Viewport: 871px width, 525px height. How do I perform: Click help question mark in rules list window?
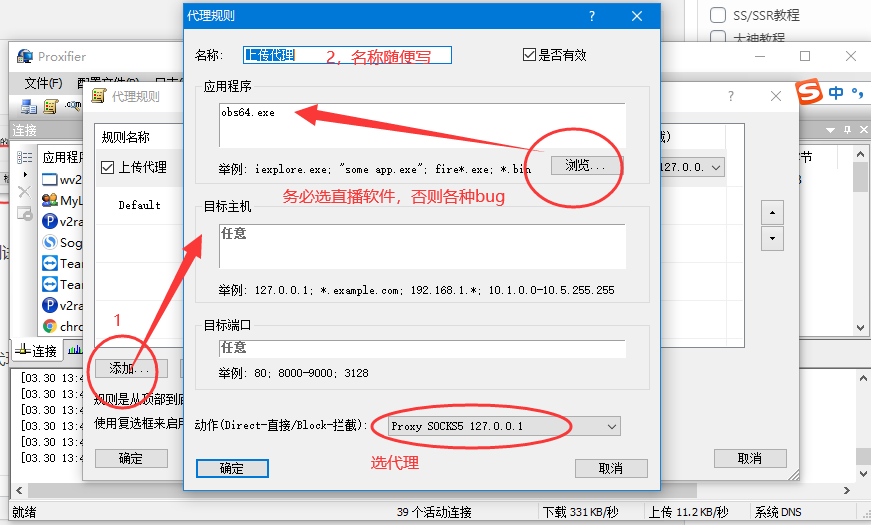point(731,96)
